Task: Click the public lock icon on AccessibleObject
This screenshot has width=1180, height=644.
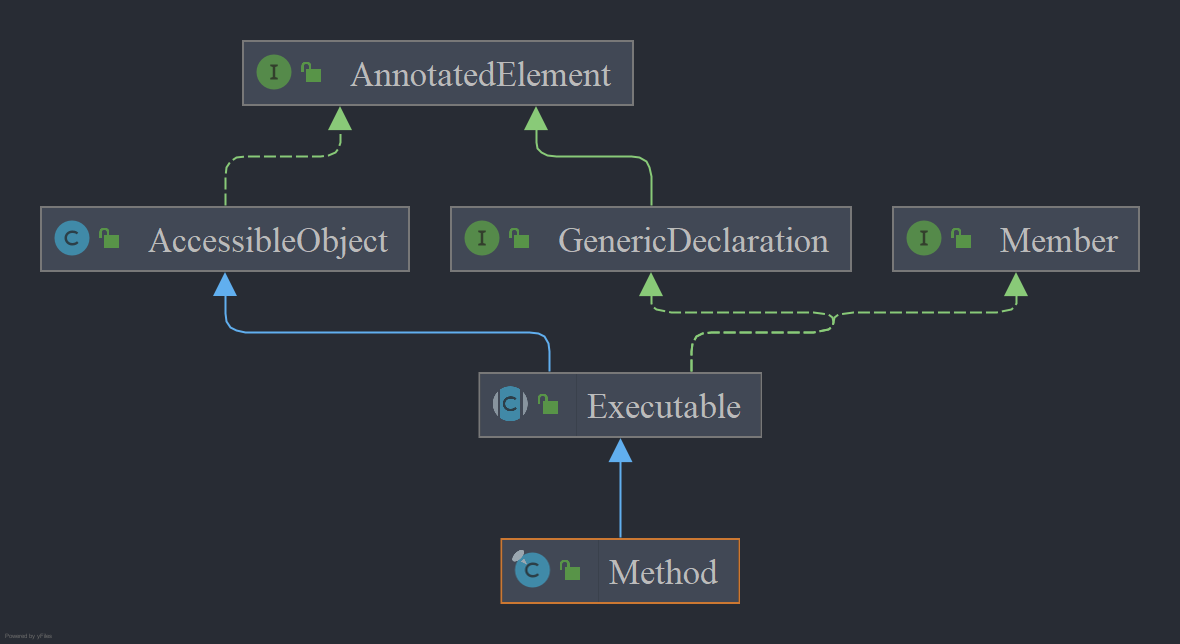Action: click(110, 238)
